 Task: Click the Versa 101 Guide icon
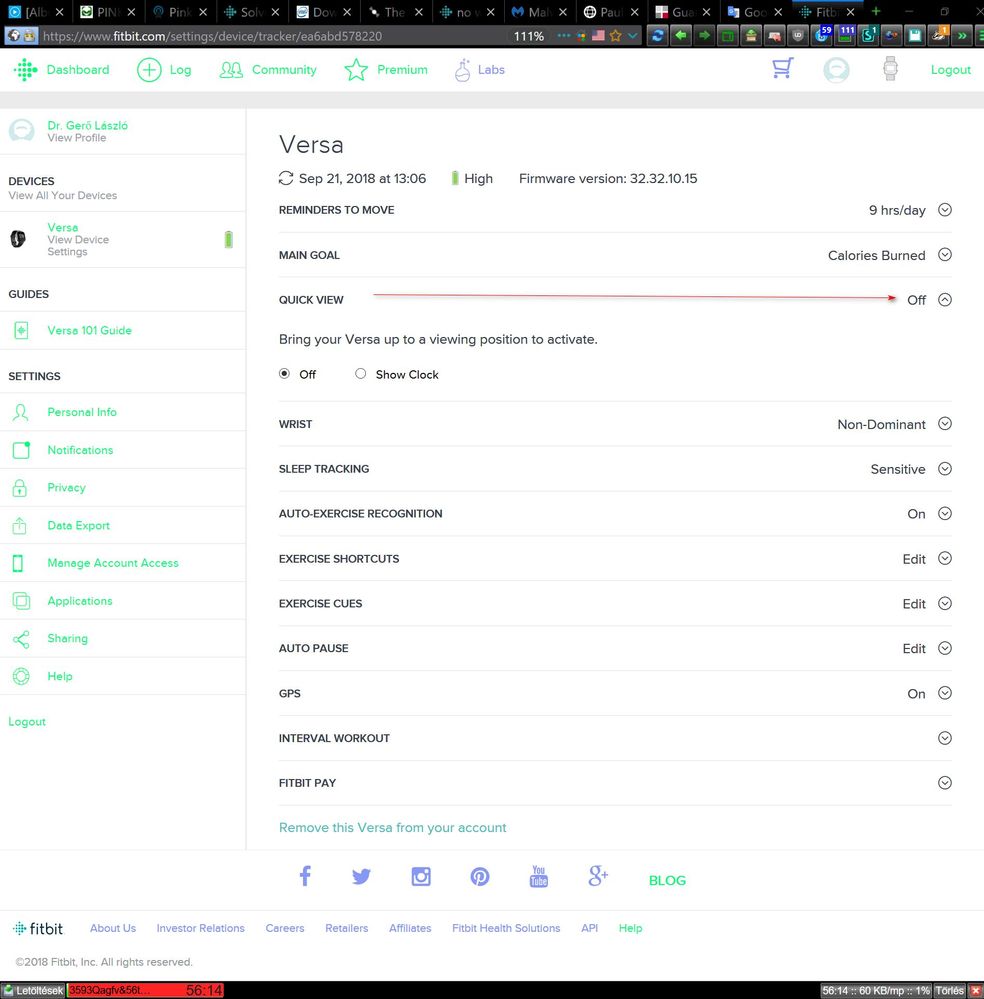21,330
